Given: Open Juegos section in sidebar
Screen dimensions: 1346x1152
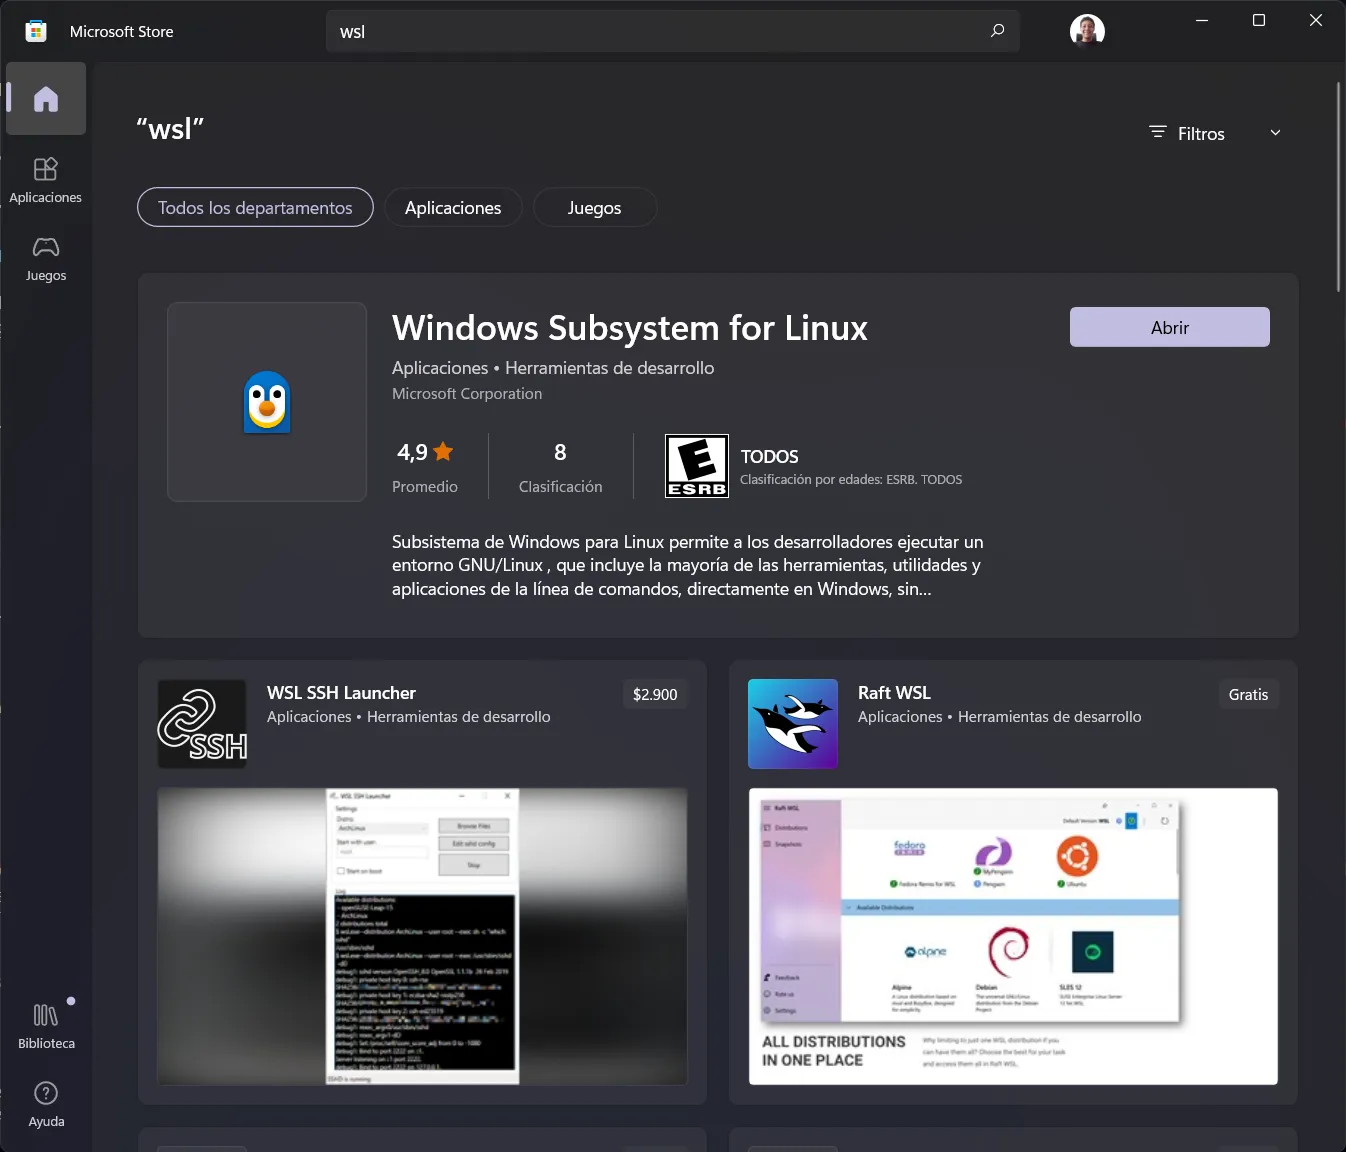Looking at the screenshot, I should point(46,259).
